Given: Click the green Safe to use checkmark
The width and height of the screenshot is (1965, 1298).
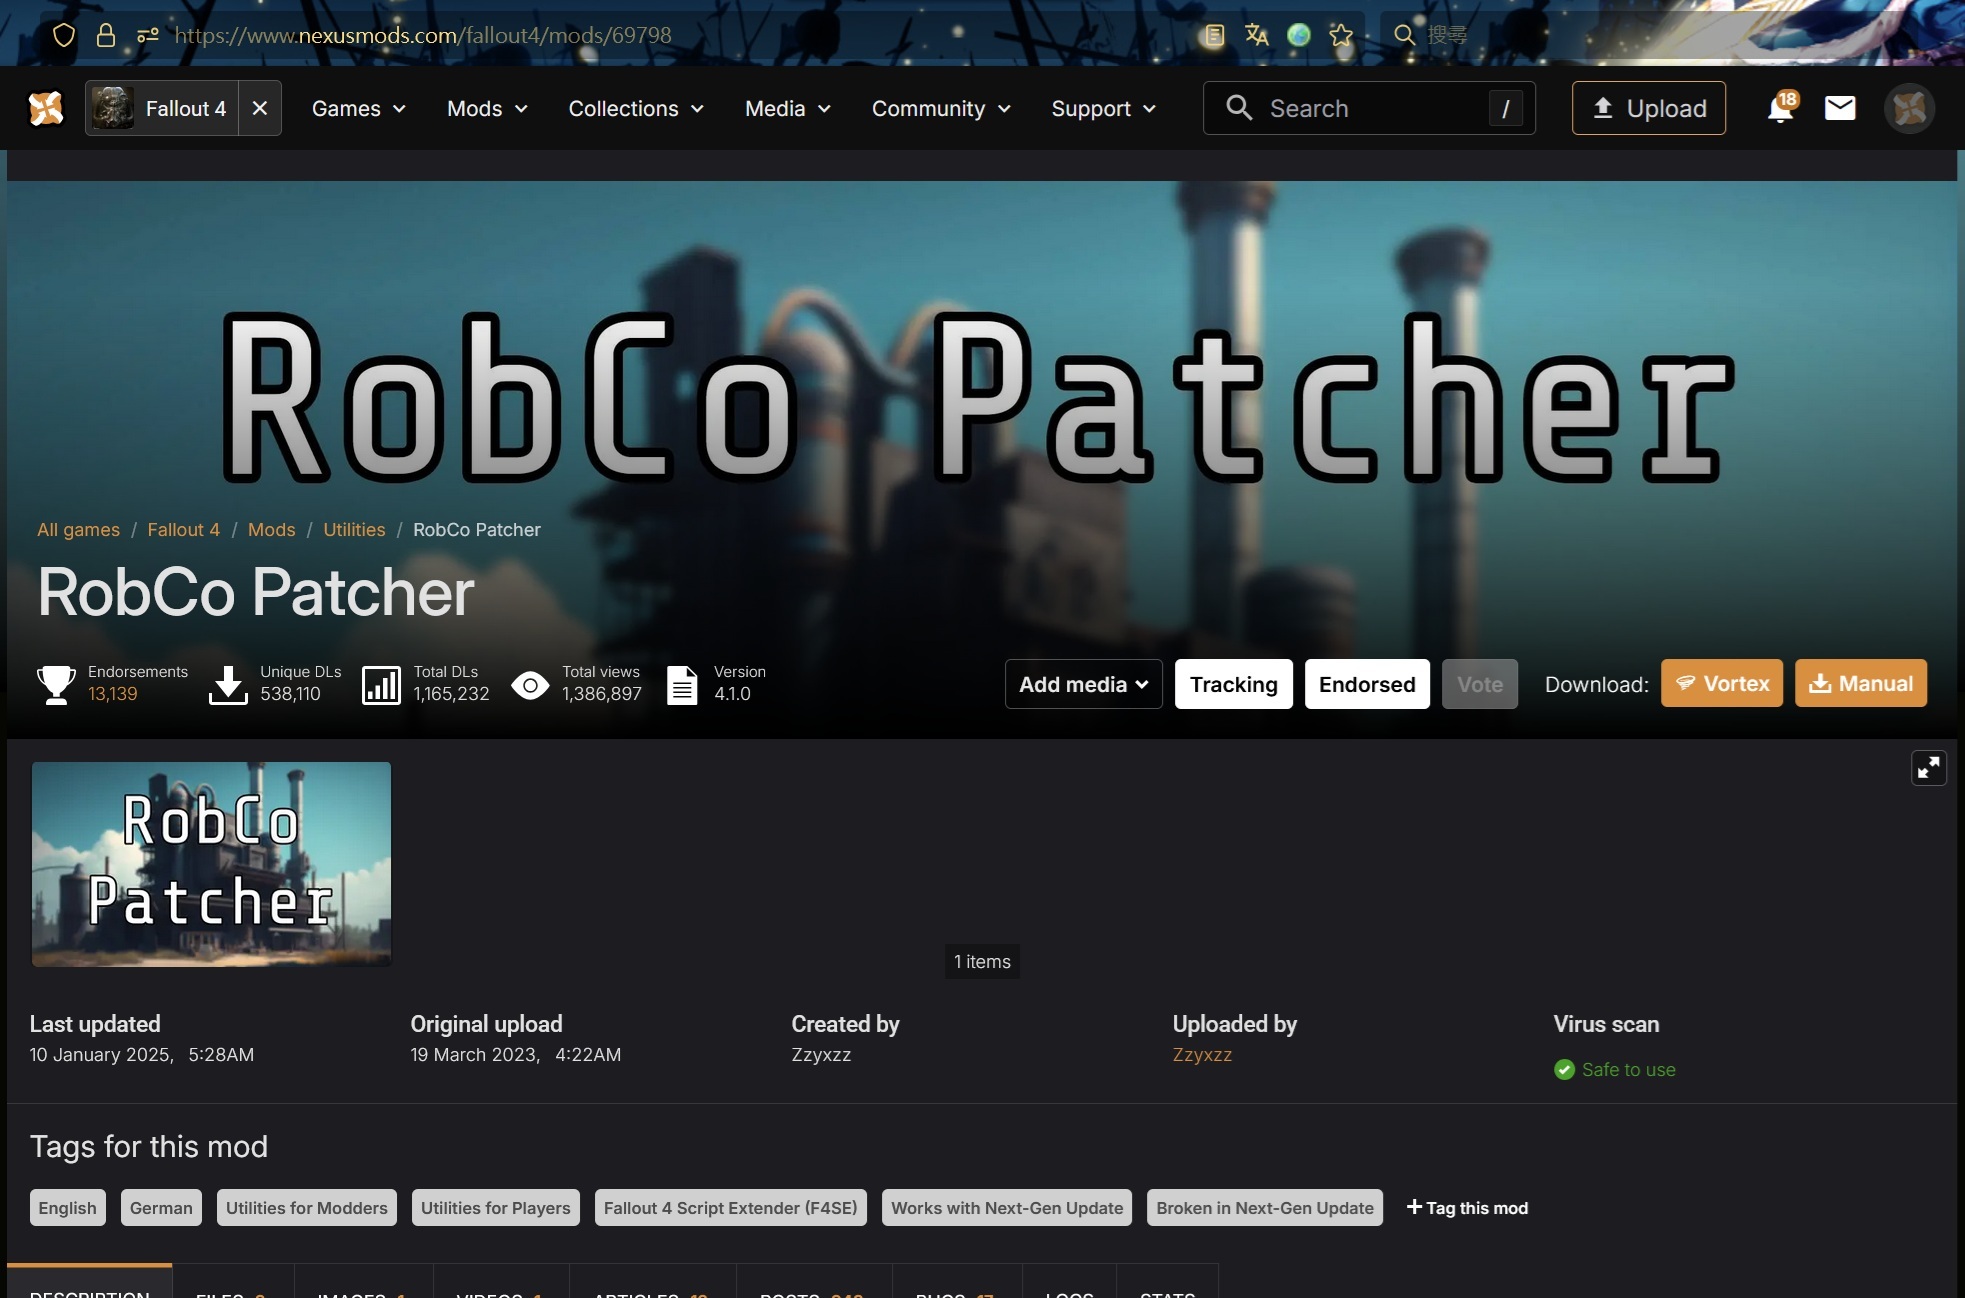Looking at the screenshot, I should pyautogui.click(x=1564, y=1070).
